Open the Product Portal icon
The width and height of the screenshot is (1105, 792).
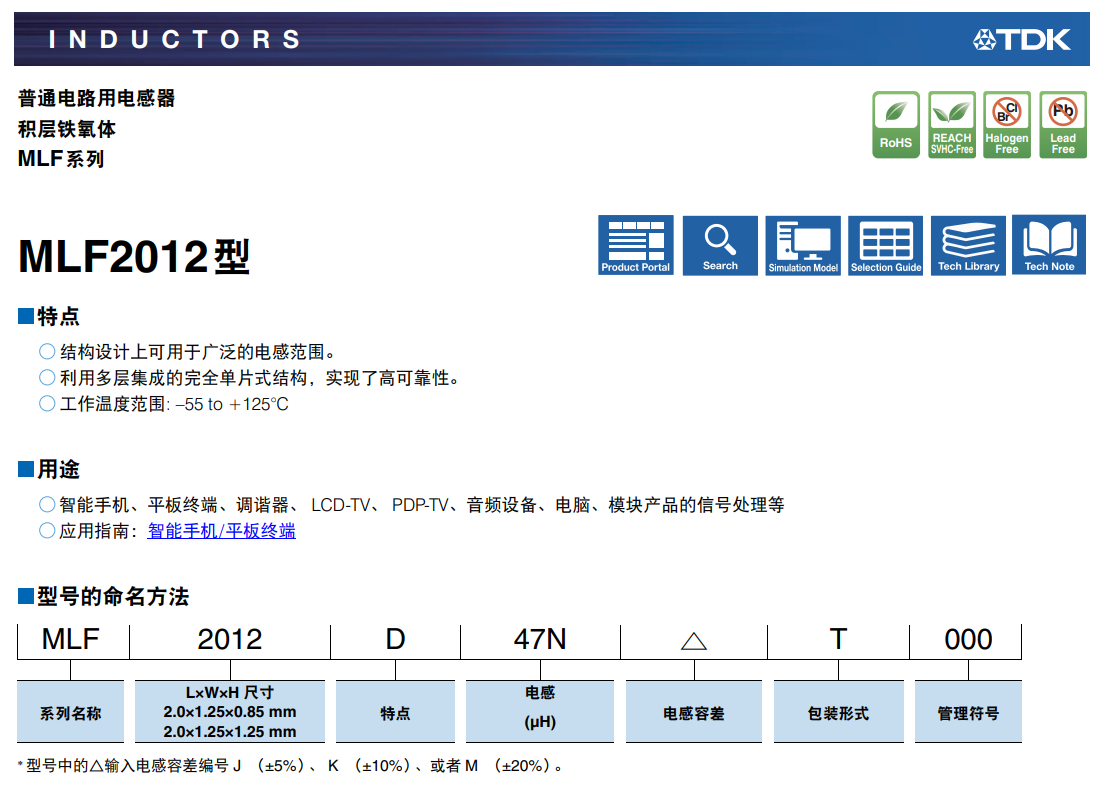click(636, 245)
